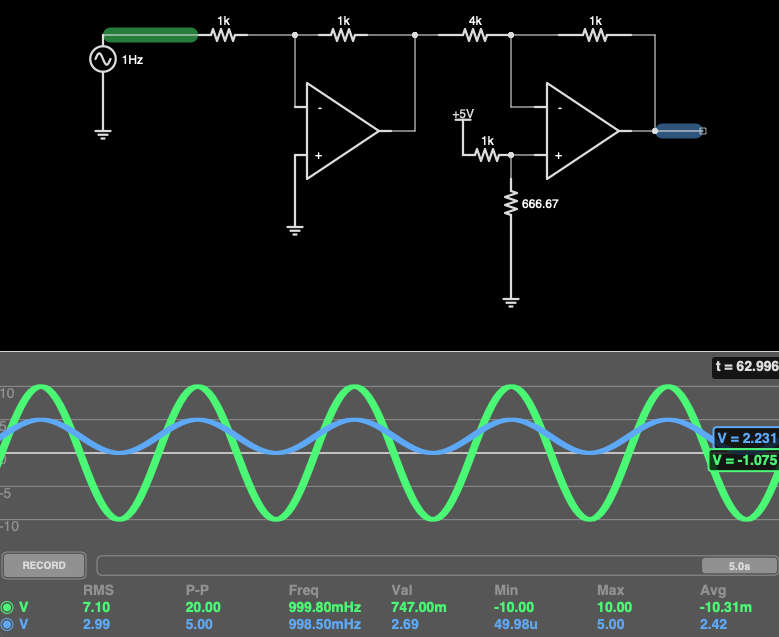This screenshot has width=779, height=637.
Task: Click the green Max value 10.00
Action: pyautogui.click(x=615, y=607)
